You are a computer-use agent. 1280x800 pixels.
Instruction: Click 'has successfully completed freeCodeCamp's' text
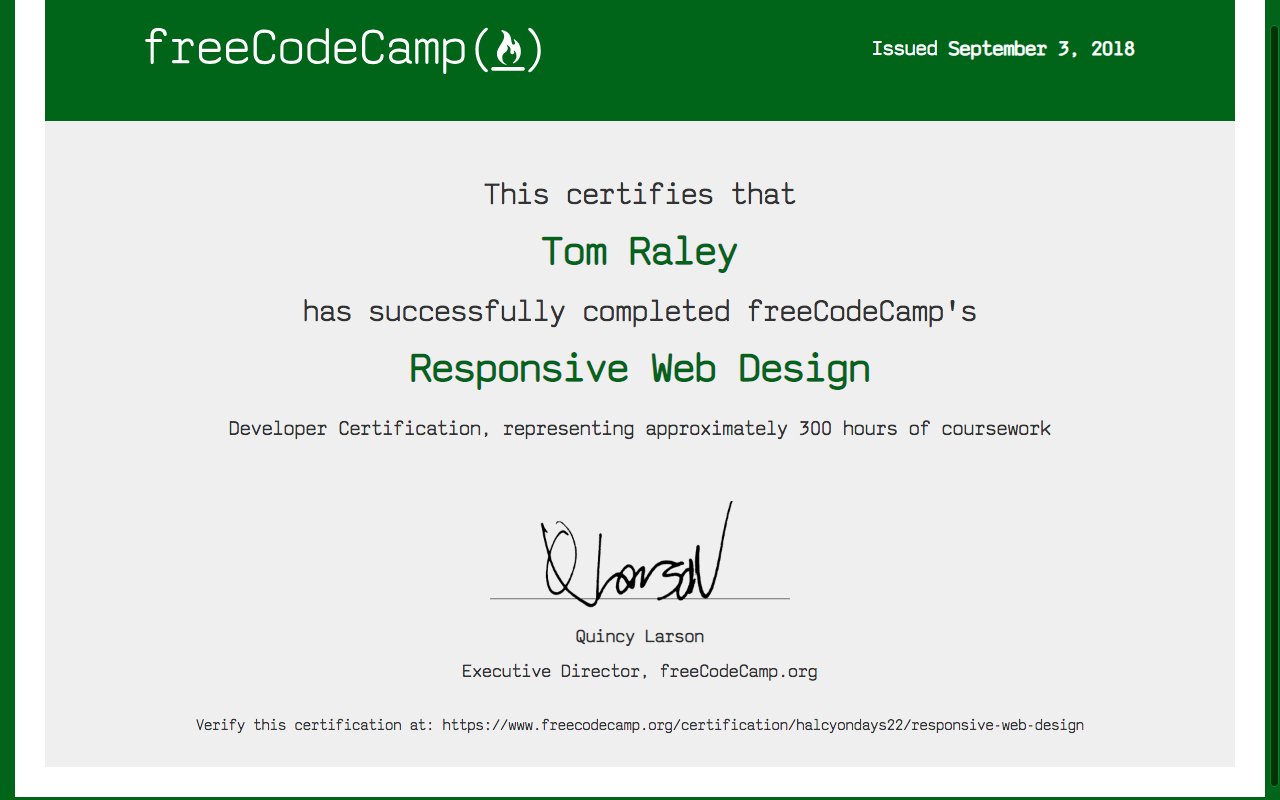[x=640, y=311]
